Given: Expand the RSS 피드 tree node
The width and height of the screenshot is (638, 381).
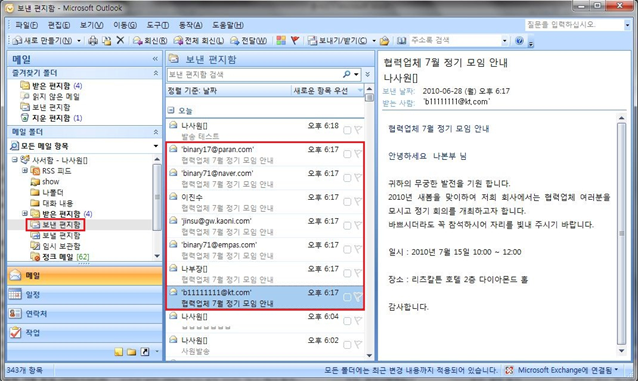Looking at the screenshot, I should coord(24,171).
